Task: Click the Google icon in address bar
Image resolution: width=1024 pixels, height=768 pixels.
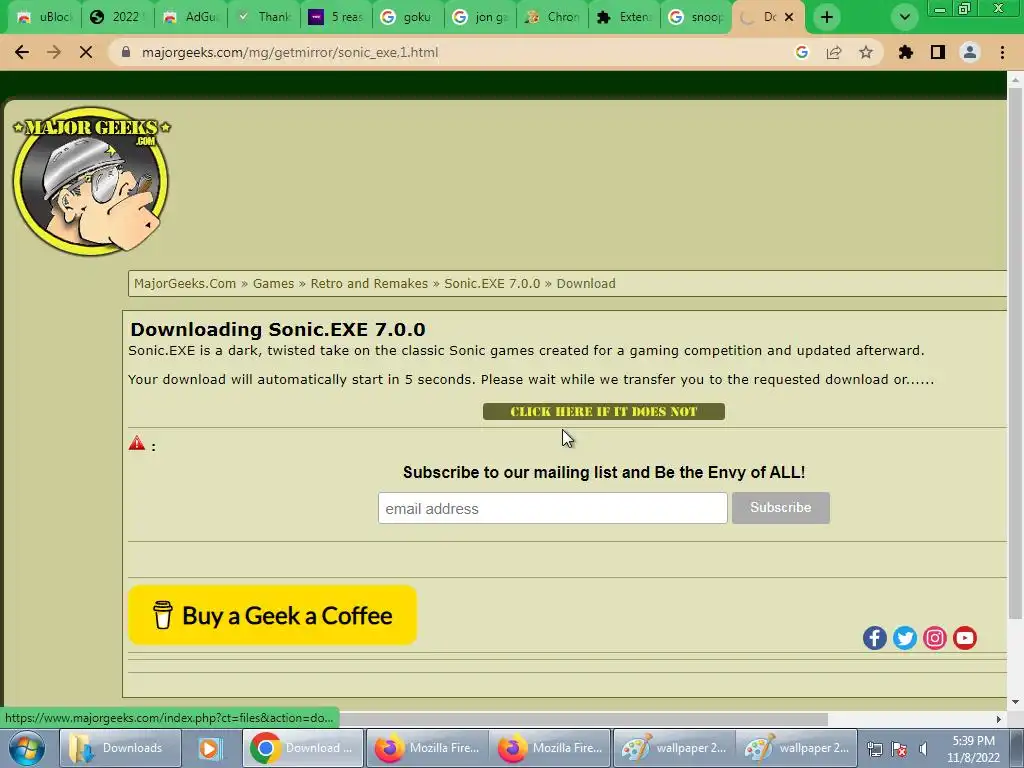Action: pyautogui.click(x=802, y=52)
